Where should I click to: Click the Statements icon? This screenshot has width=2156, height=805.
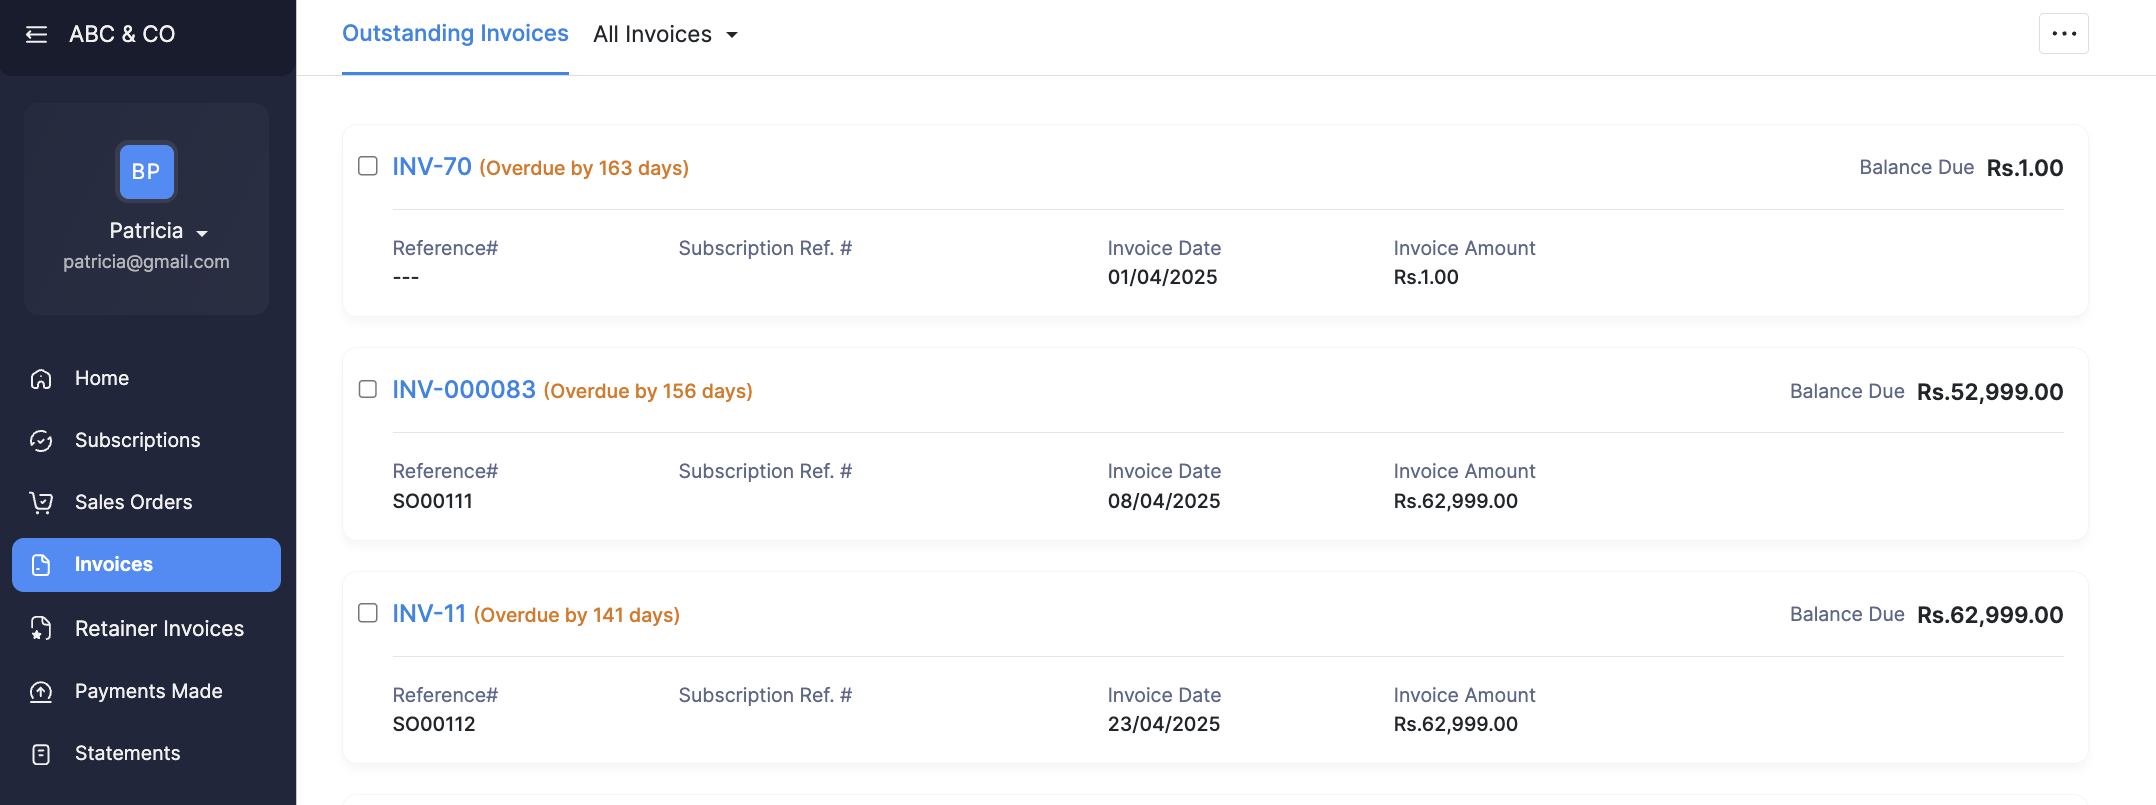(x=41, y=754)
